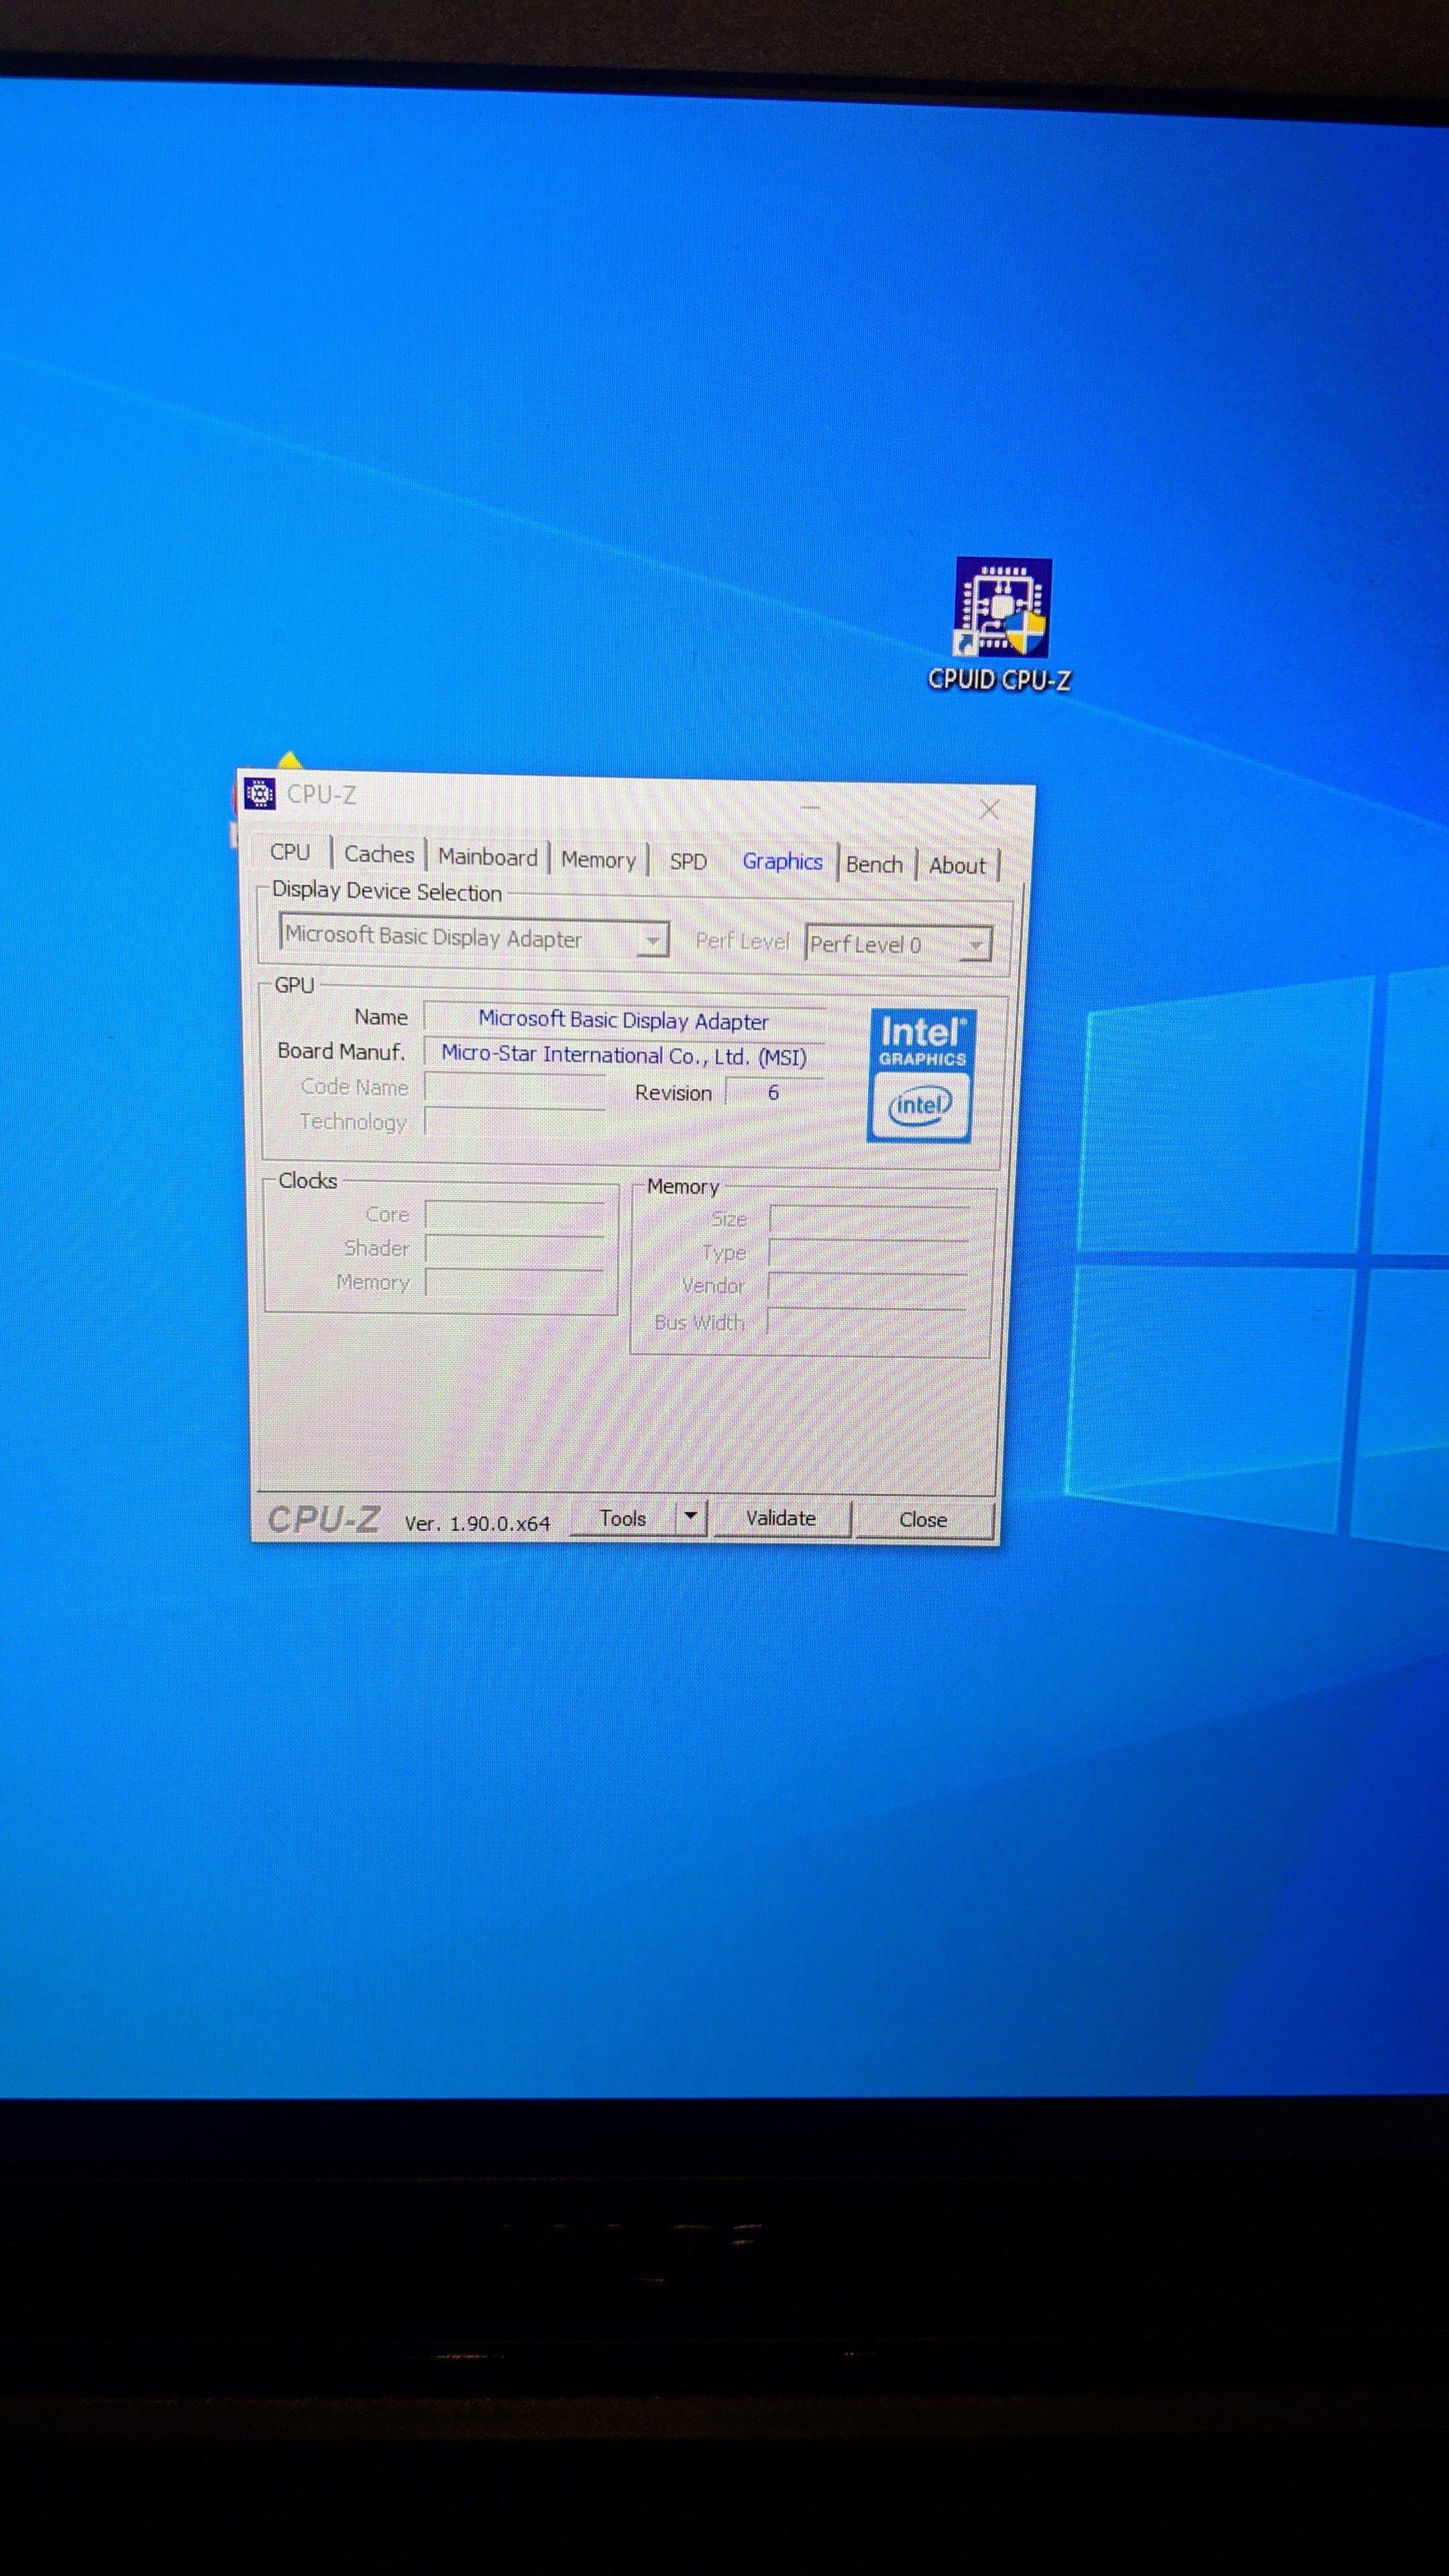1449x2576 pixels.
Task: Click the Board Manuf. MSI value
Action: [x=624, y=1055]
